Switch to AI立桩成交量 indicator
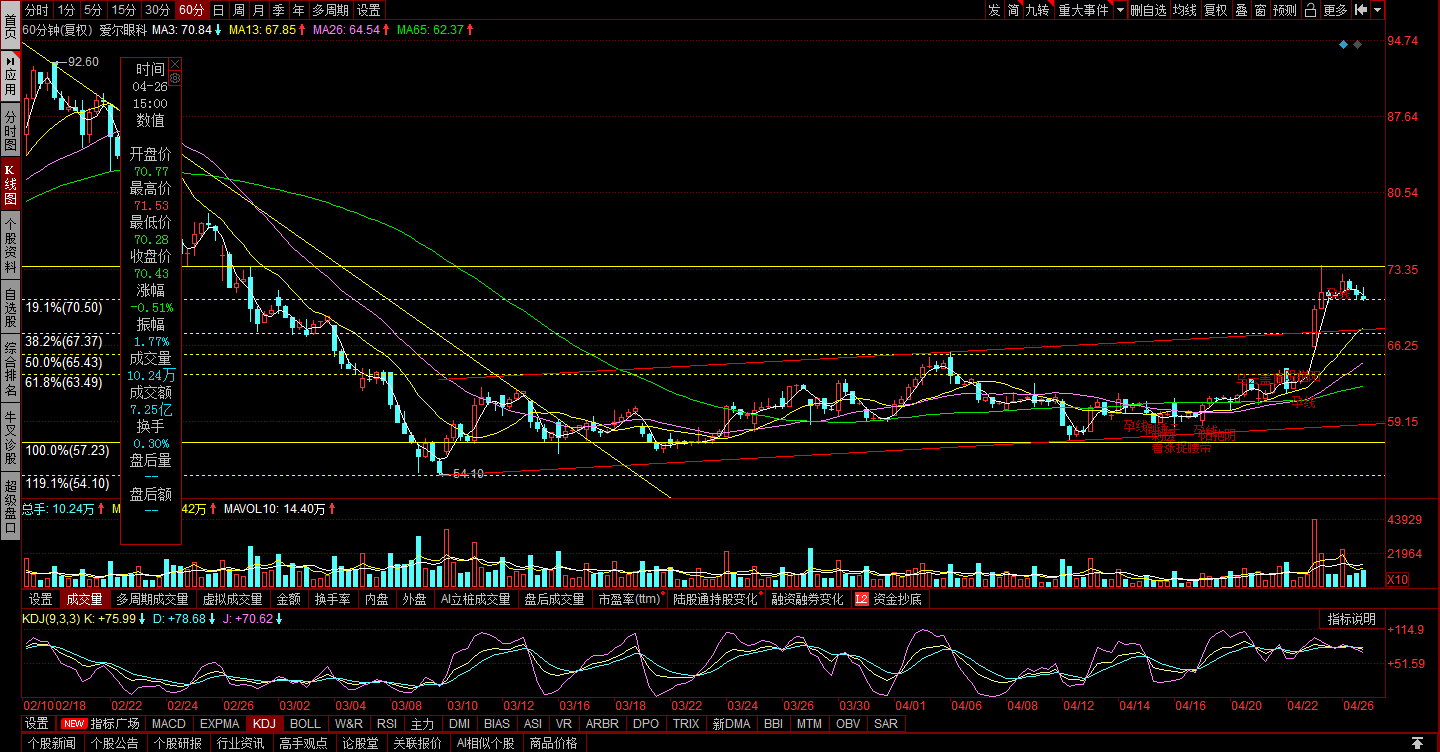This screenshot has height=752, width=1440. (x=474, y=599)
